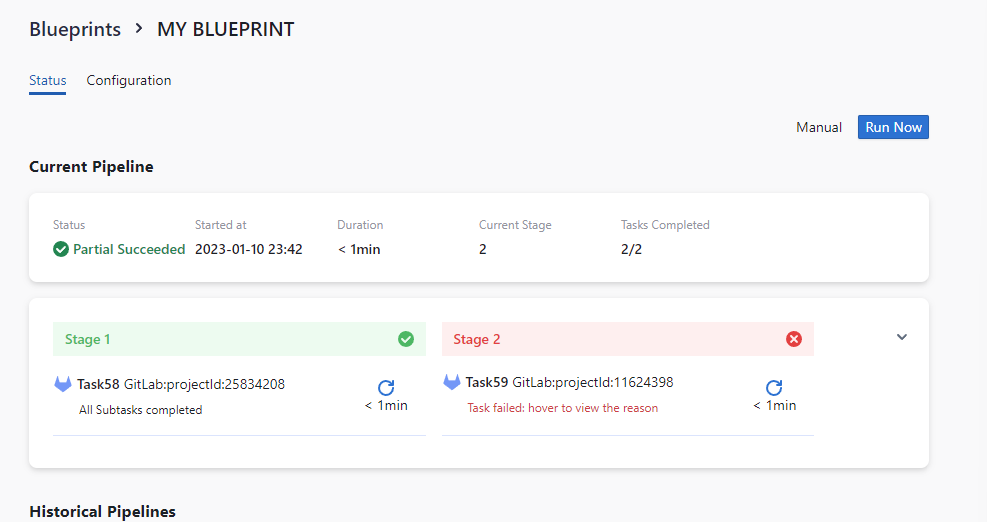Click the Current Stage column label
The image size is (987, 522).
point(515,225)
